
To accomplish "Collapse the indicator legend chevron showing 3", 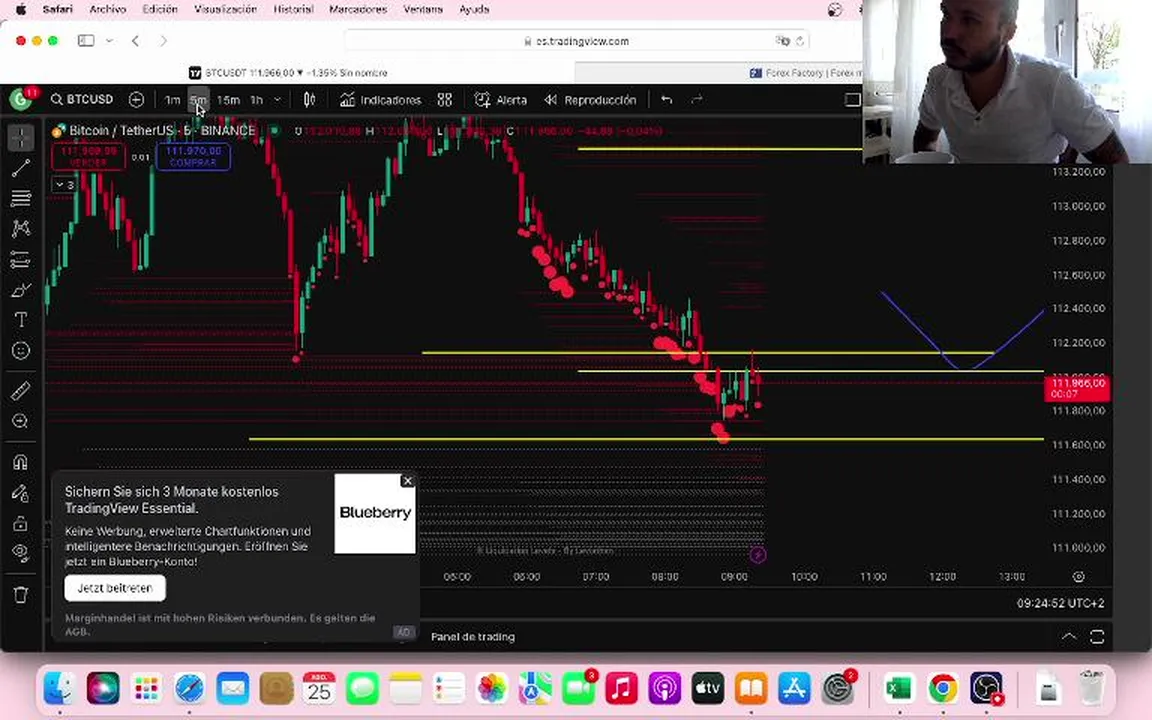I will (64, 185).
